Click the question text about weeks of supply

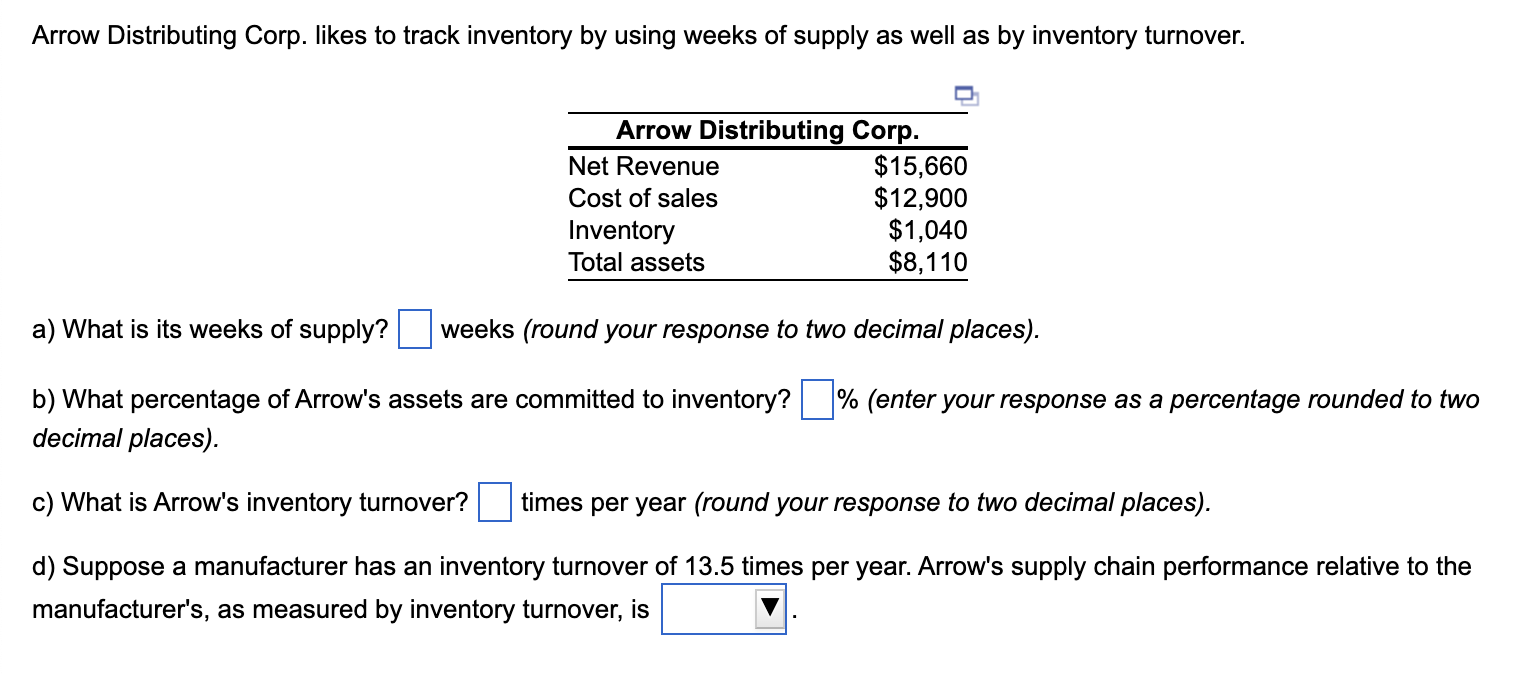[x=210, y=328]
